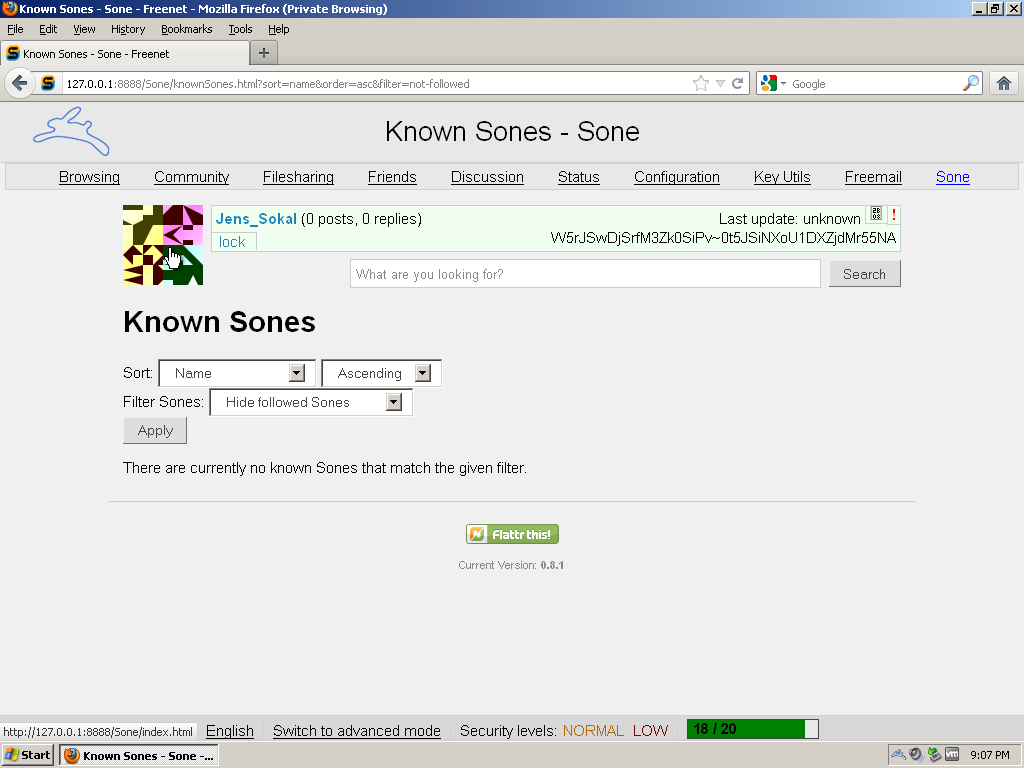Click the second system tray icon
Screen dimensions: 1024x768
tap(916, 755)
